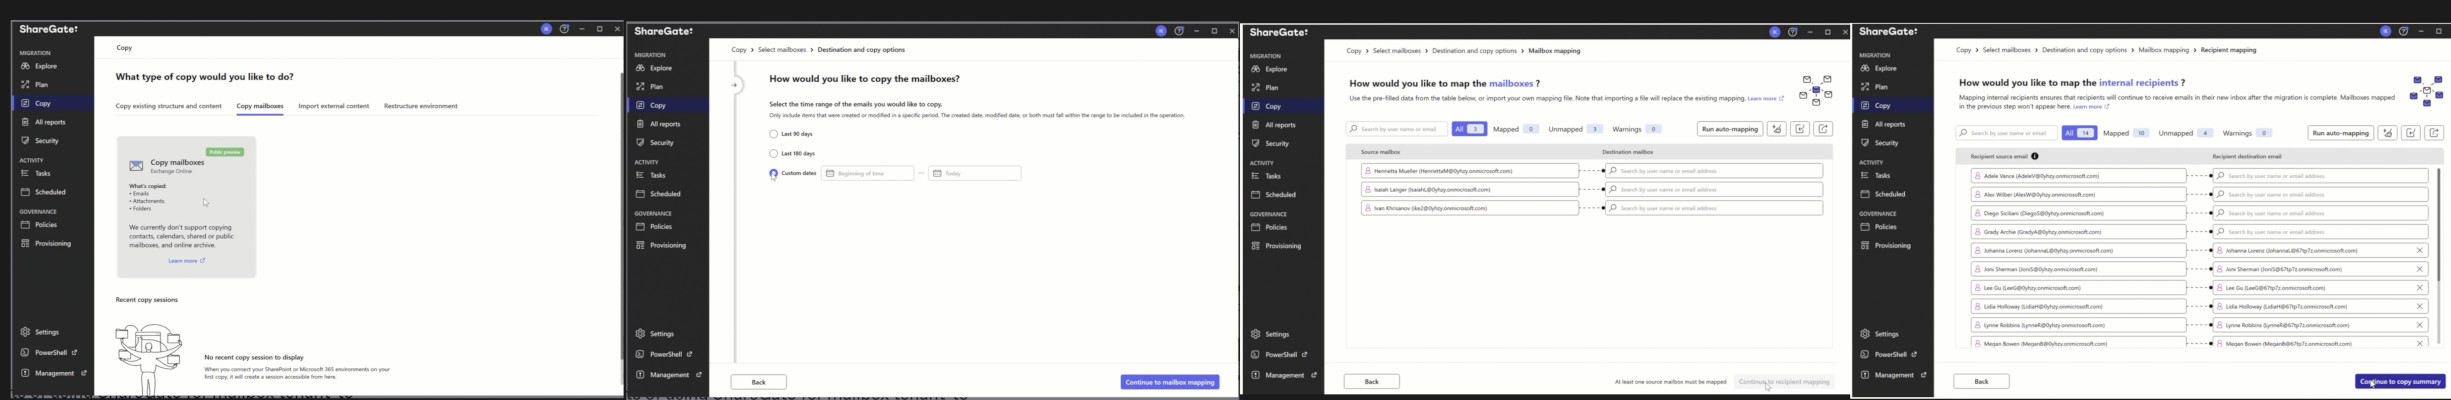This screenshot has height=400, width=2451.
Task: Click the search by user name field in Mailbox mapping
Action: coord(1396,129)
